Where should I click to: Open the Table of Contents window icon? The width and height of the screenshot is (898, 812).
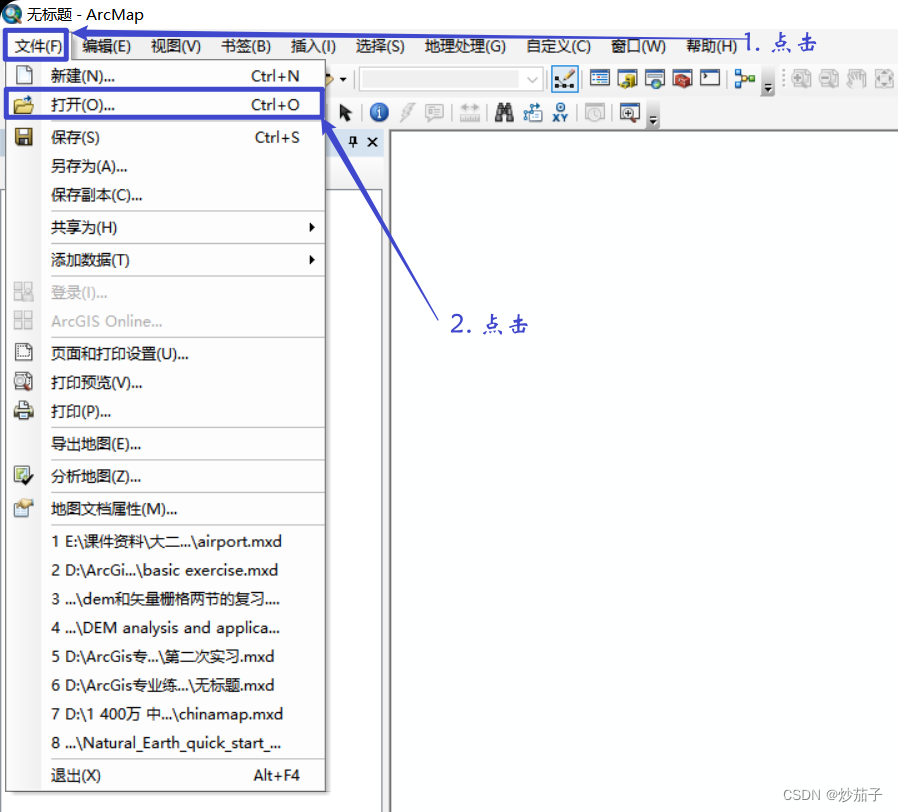coord(600,78)
